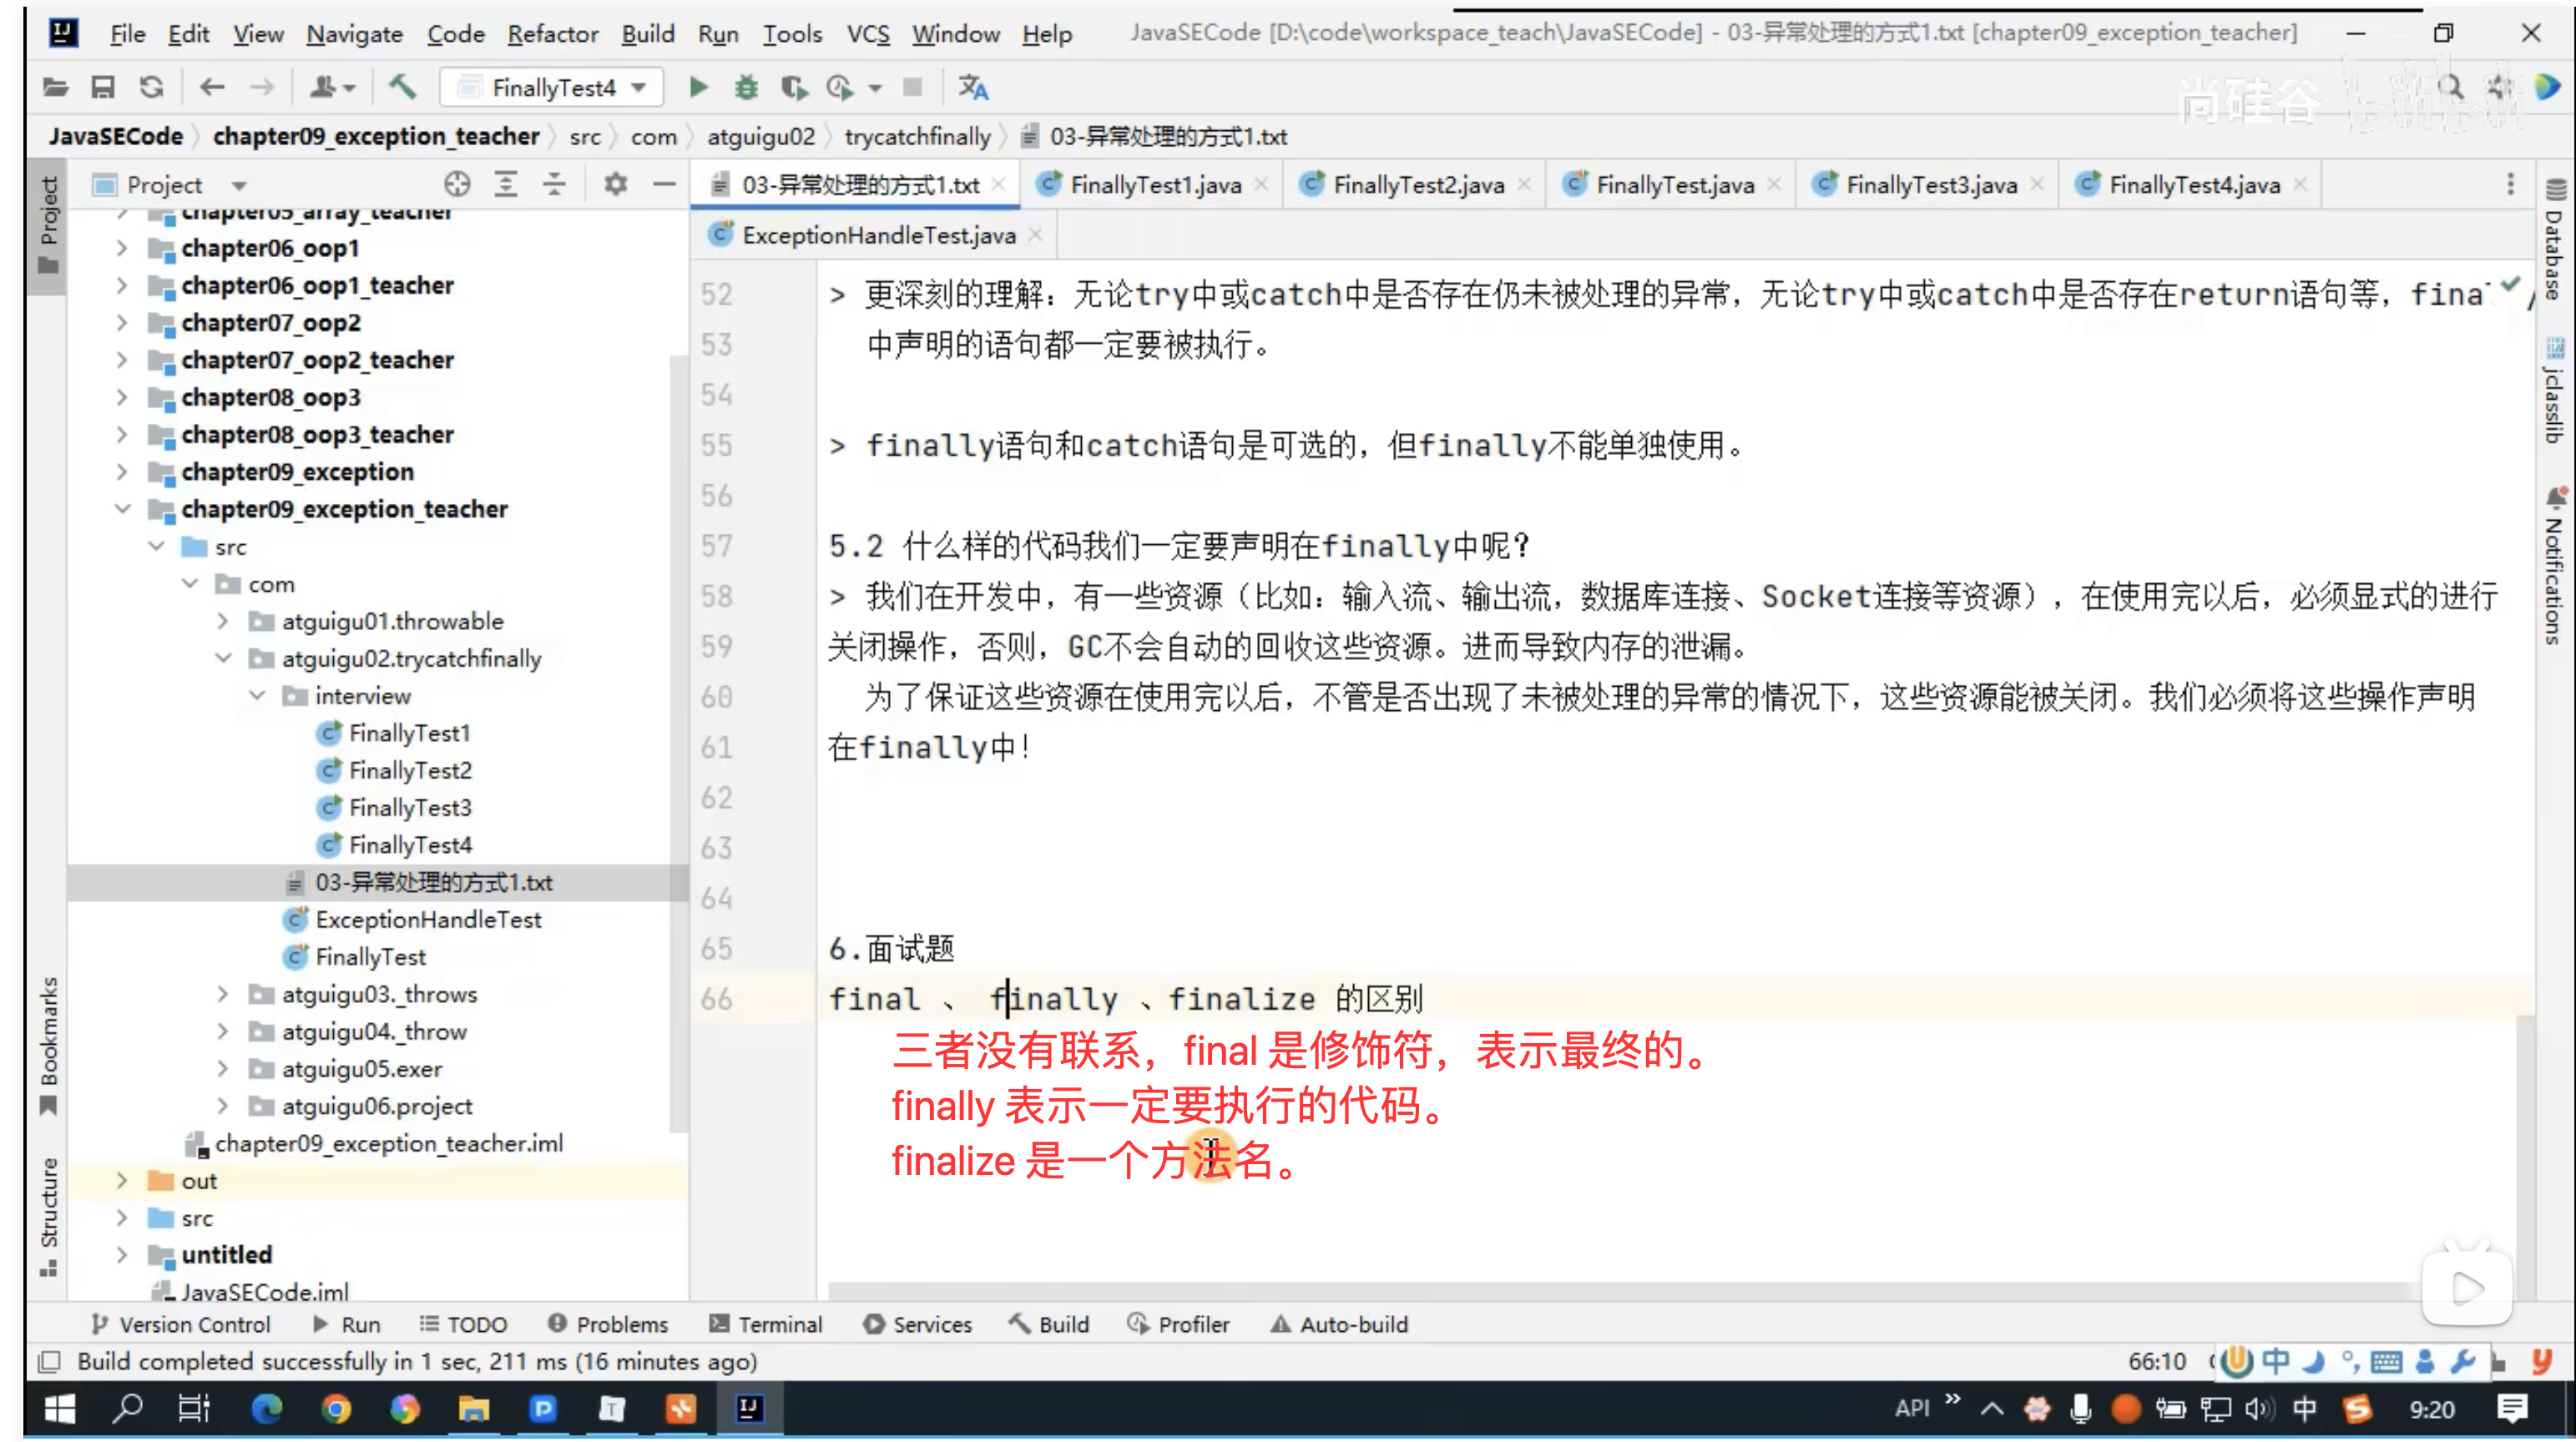The width and height of the screenshot is (2576, 1442).
Task: Collapse all project tree nodes icon
Action: (x=554, y=184)
